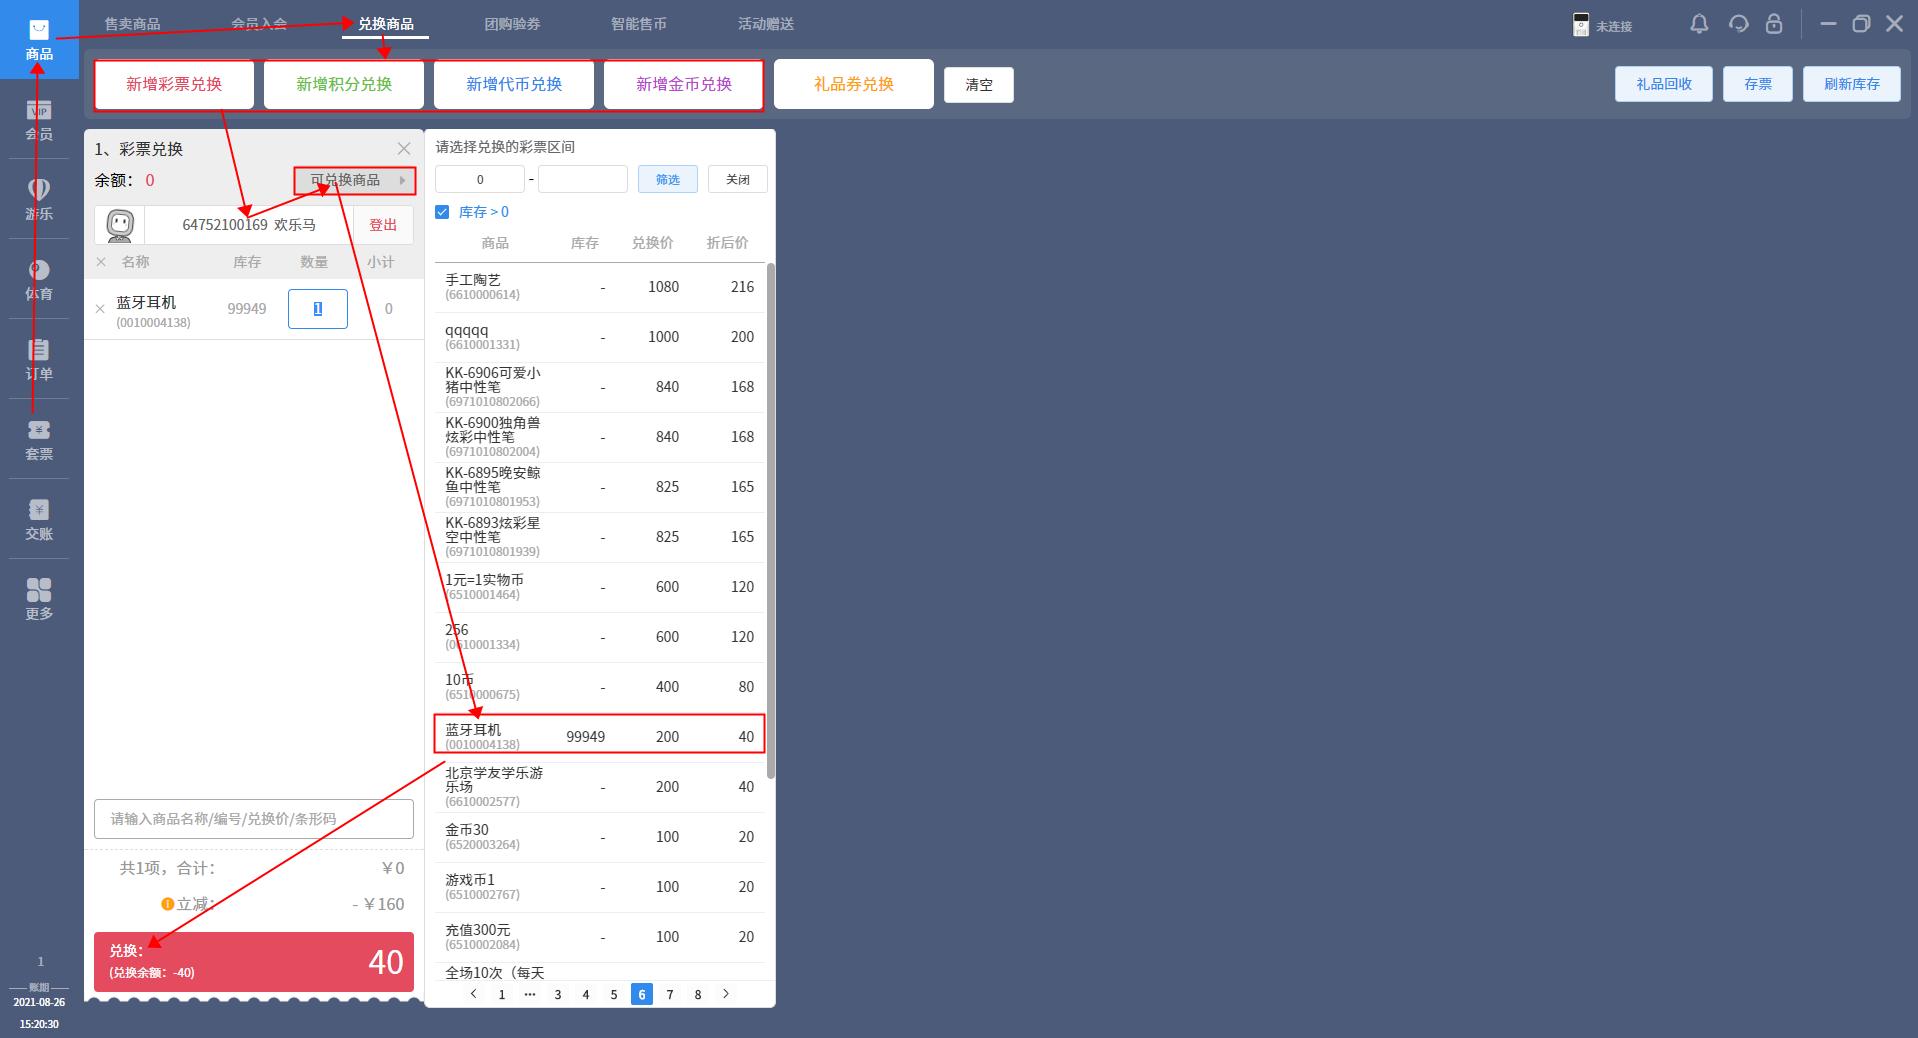Image resolution: width=1918 pixels, height=1038 pixels.
Task: Open the 更多 sidebar section
Action: tap(39, 600)
